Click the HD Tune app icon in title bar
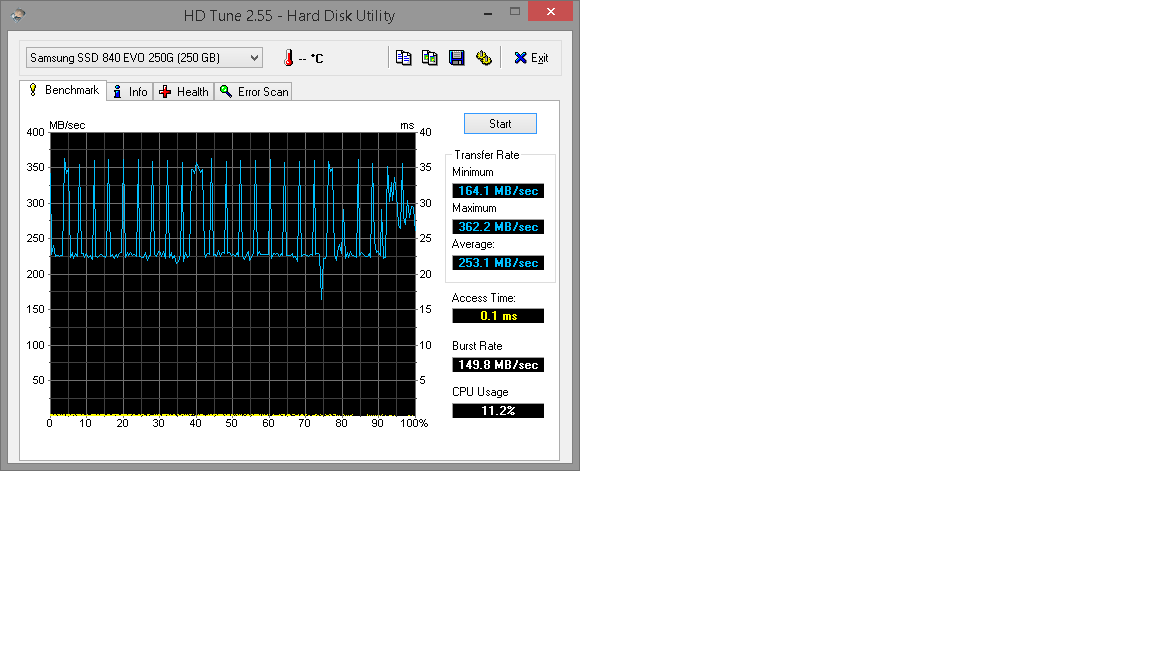Image resolution: width=1152 pixels, height=648 pixels. coord(18,15)
